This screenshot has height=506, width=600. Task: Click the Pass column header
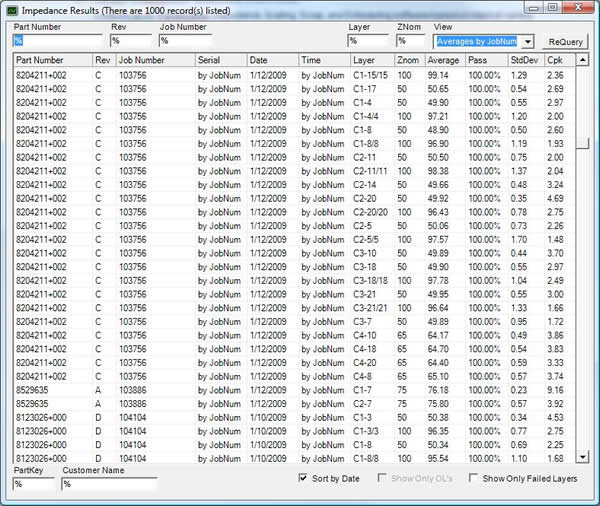[x=487, y=60]
